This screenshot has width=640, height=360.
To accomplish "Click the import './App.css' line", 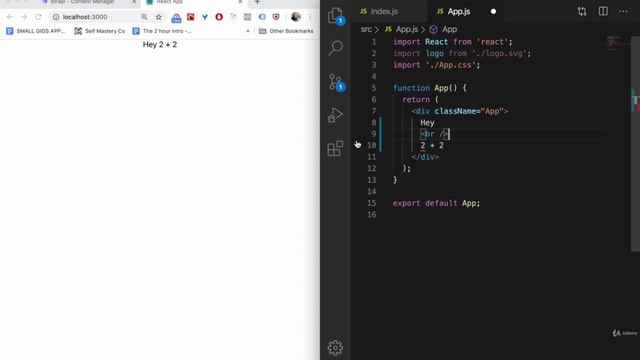I will pos(436,65).
